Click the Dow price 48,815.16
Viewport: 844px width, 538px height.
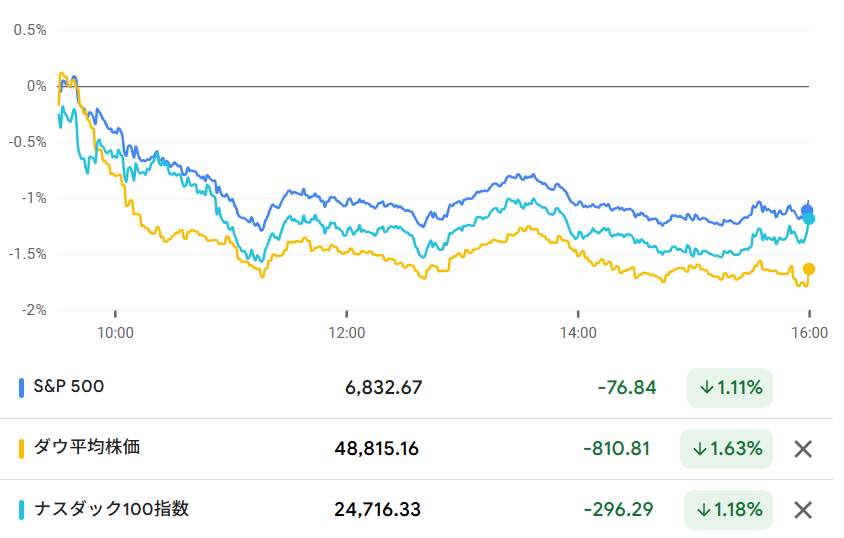[x=377, y=449]
